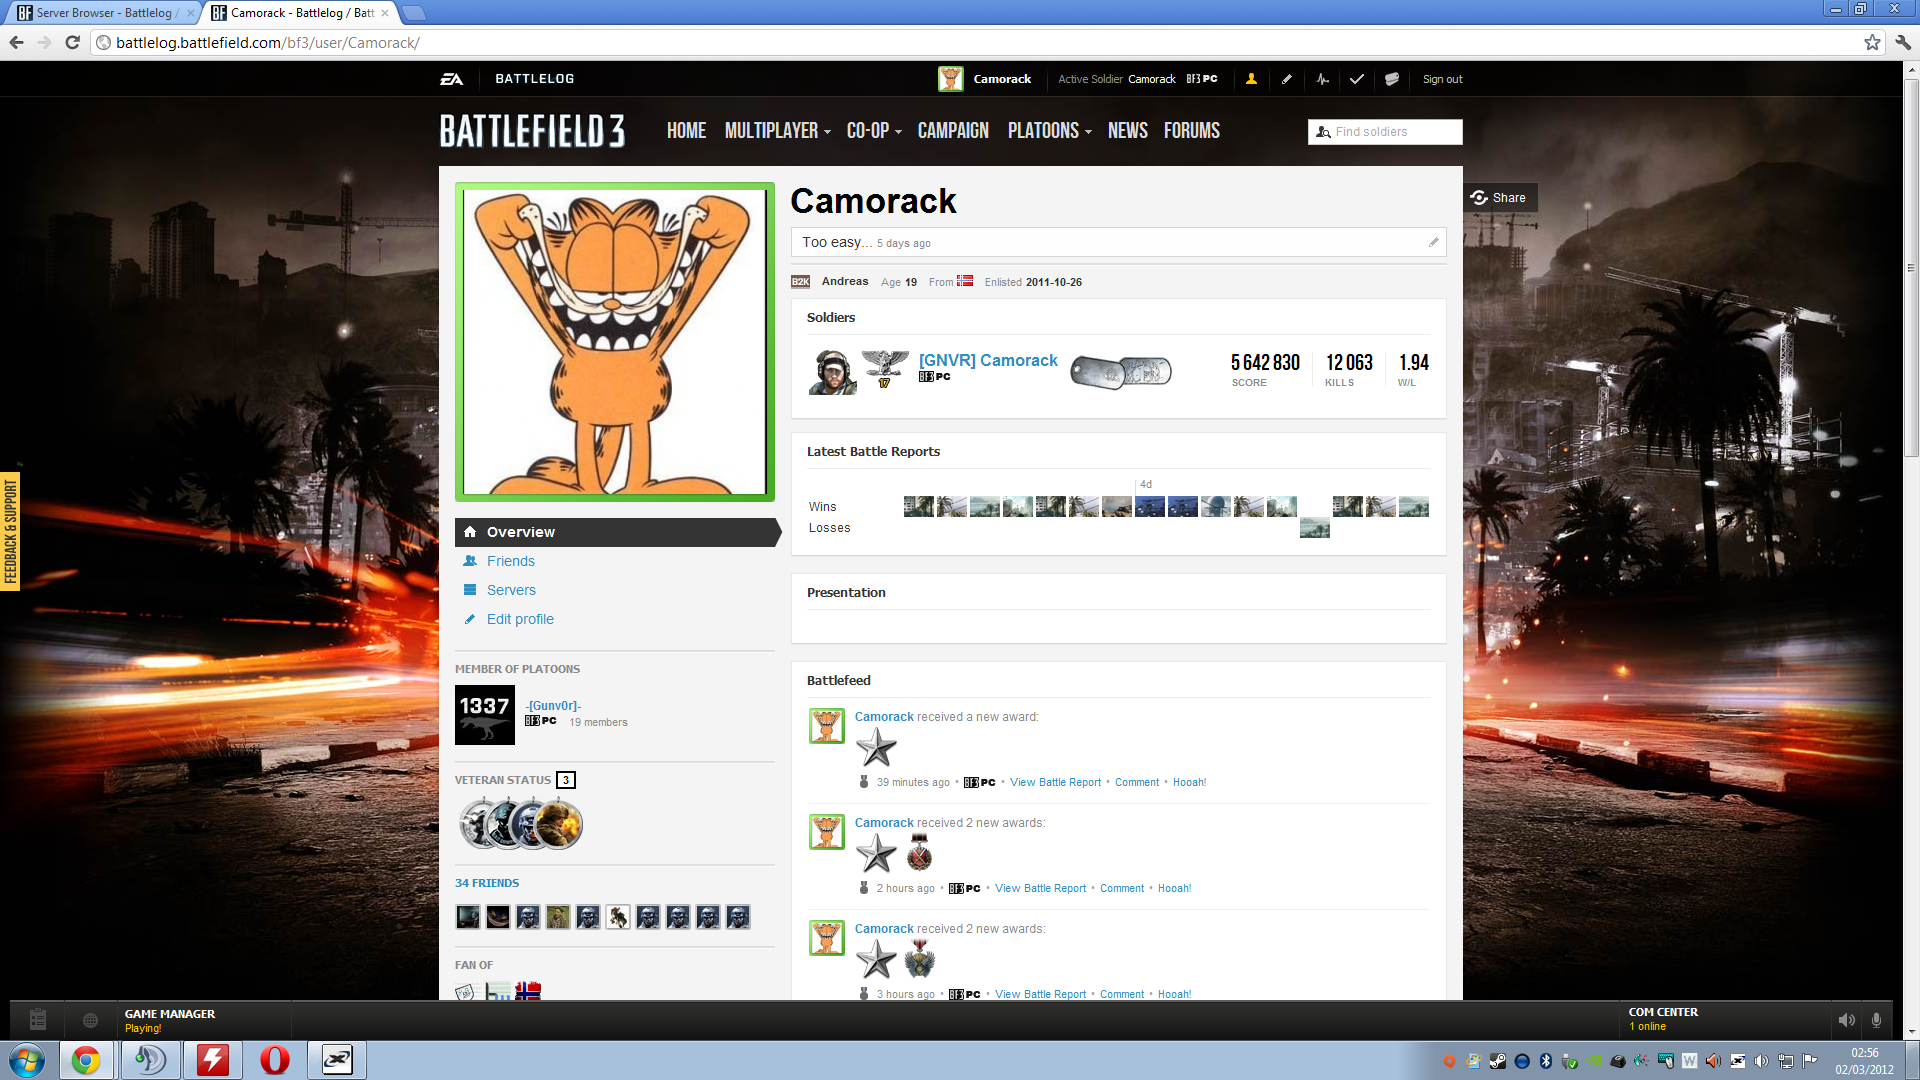Open the wrench menu in Chrome
Screen dimensions: 1920x1080
point(1903,42)
